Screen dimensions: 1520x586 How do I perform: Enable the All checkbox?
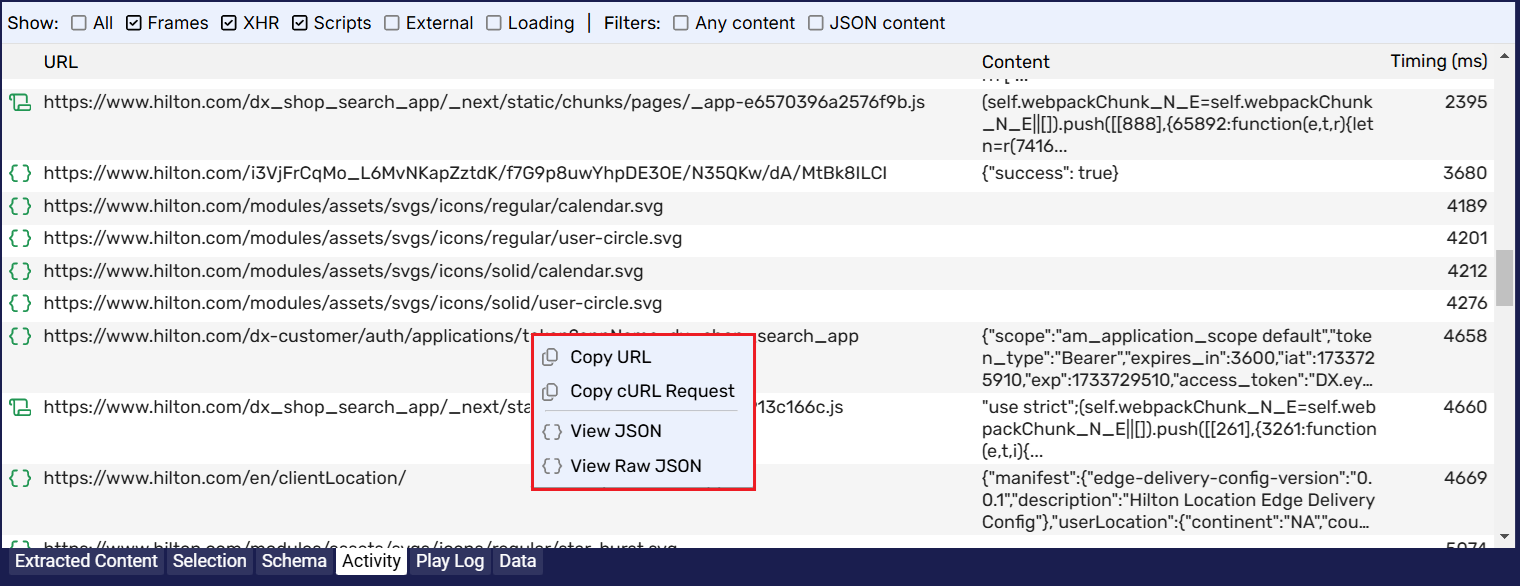click(x=79, y=23)
